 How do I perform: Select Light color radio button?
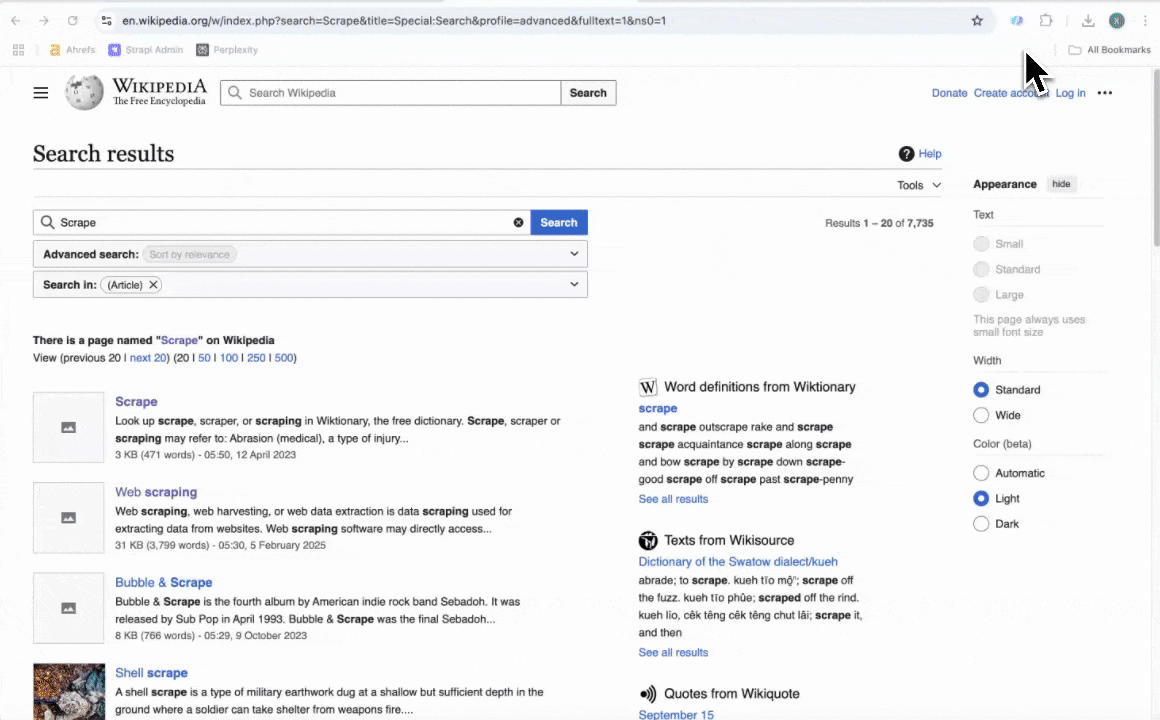click(x=981, y=498)
